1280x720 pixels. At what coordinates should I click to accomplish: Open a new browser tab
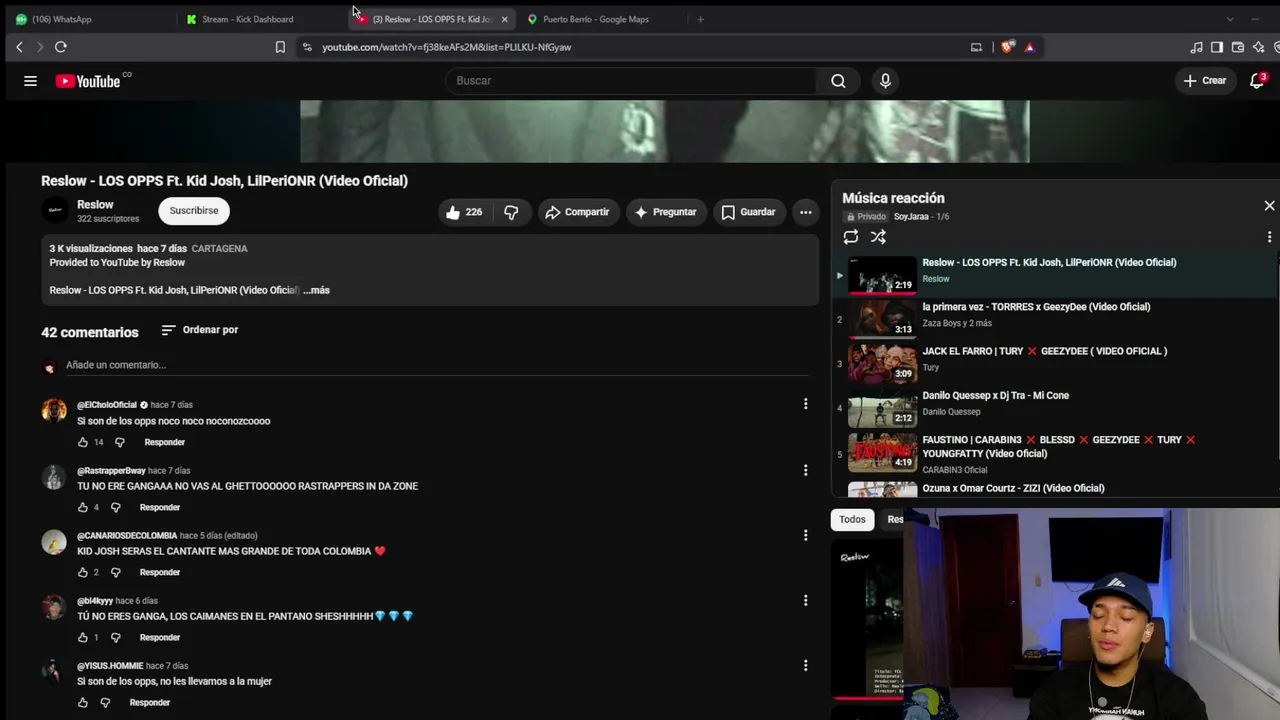(700, 19)
